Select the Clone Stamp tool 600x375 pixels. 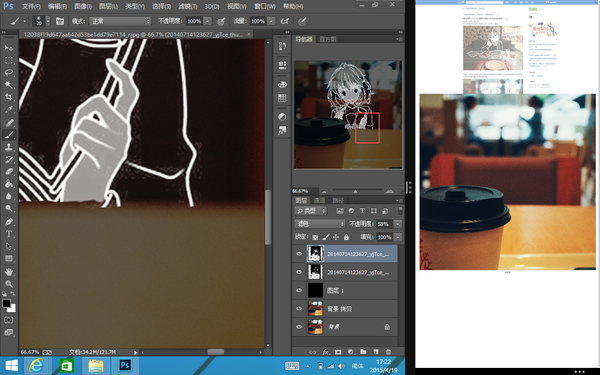pyautogui.click(x=9, y=147)
